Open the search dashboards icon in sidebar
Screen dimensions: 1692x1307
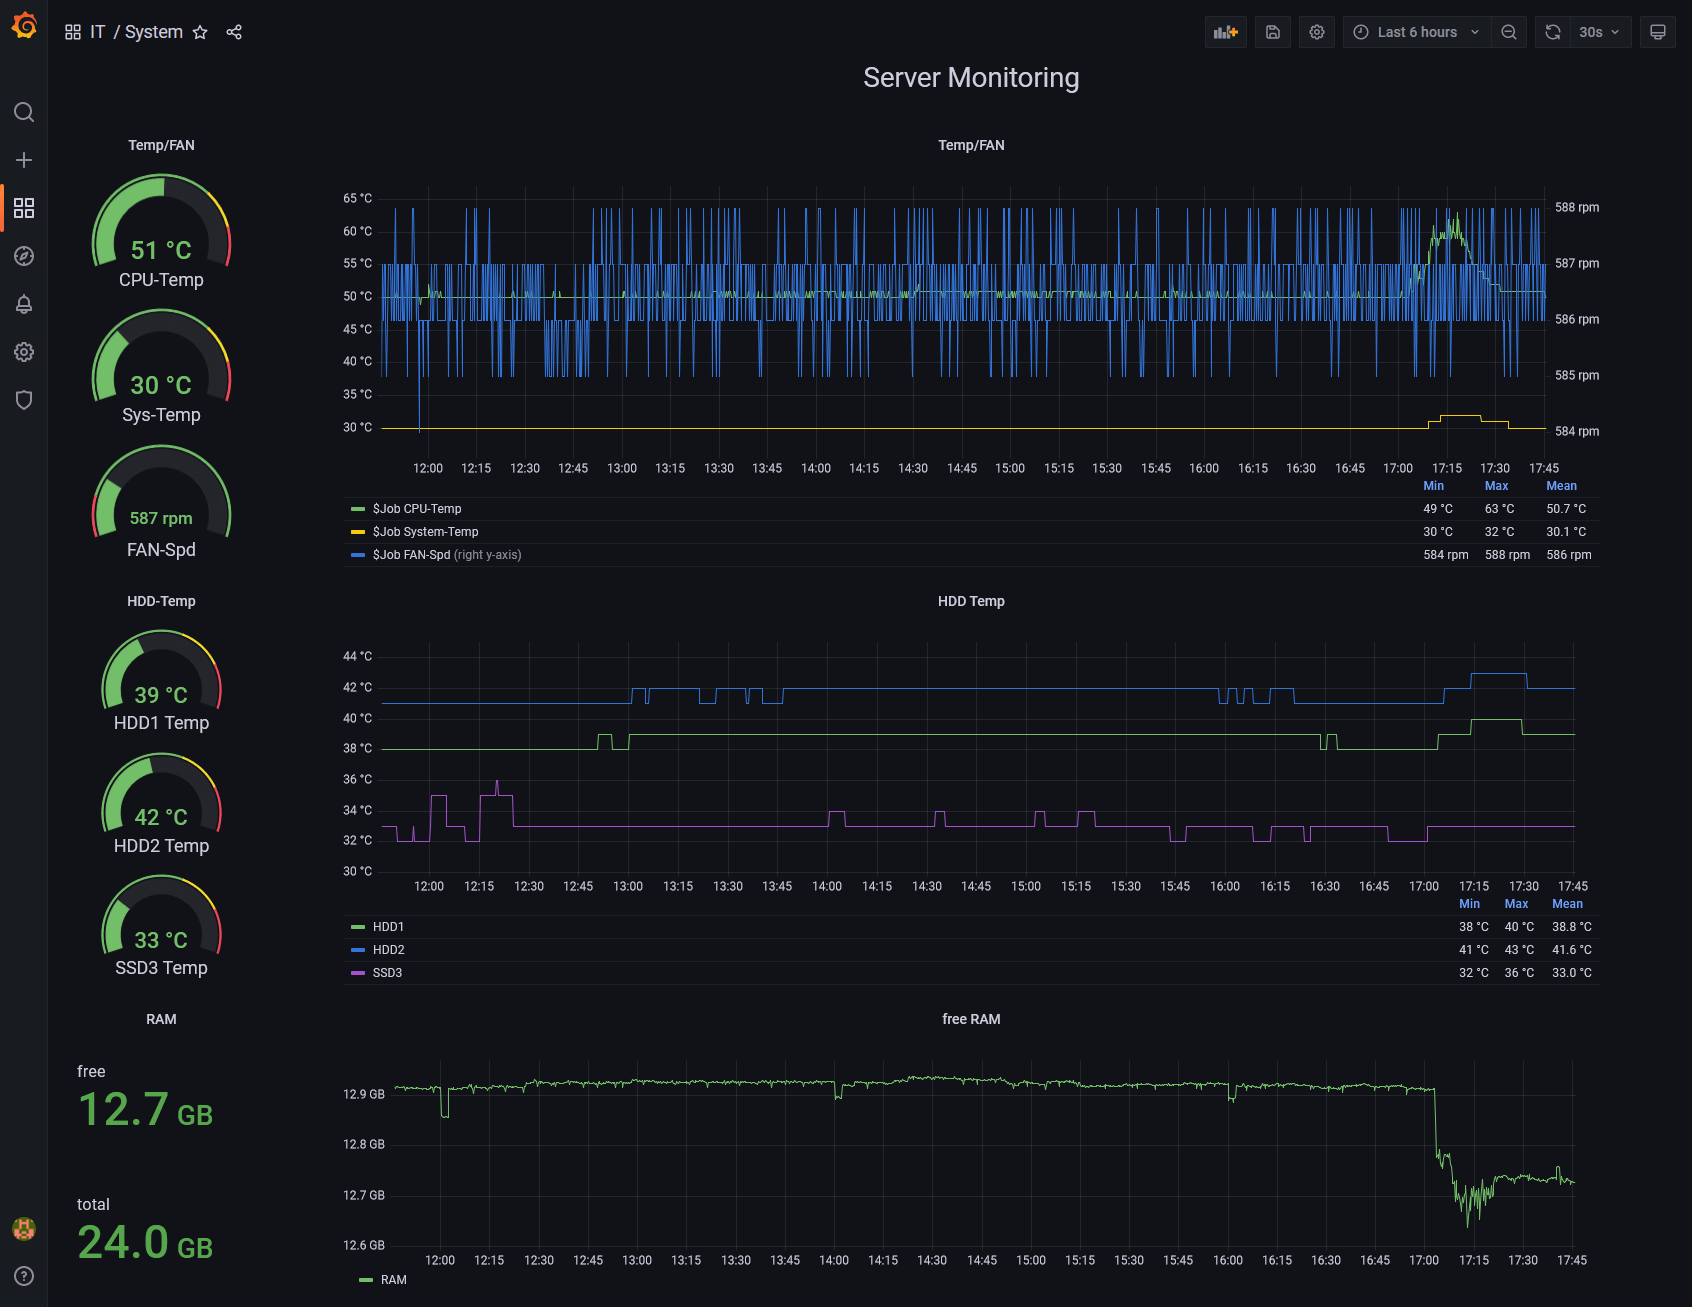(24, 112)
